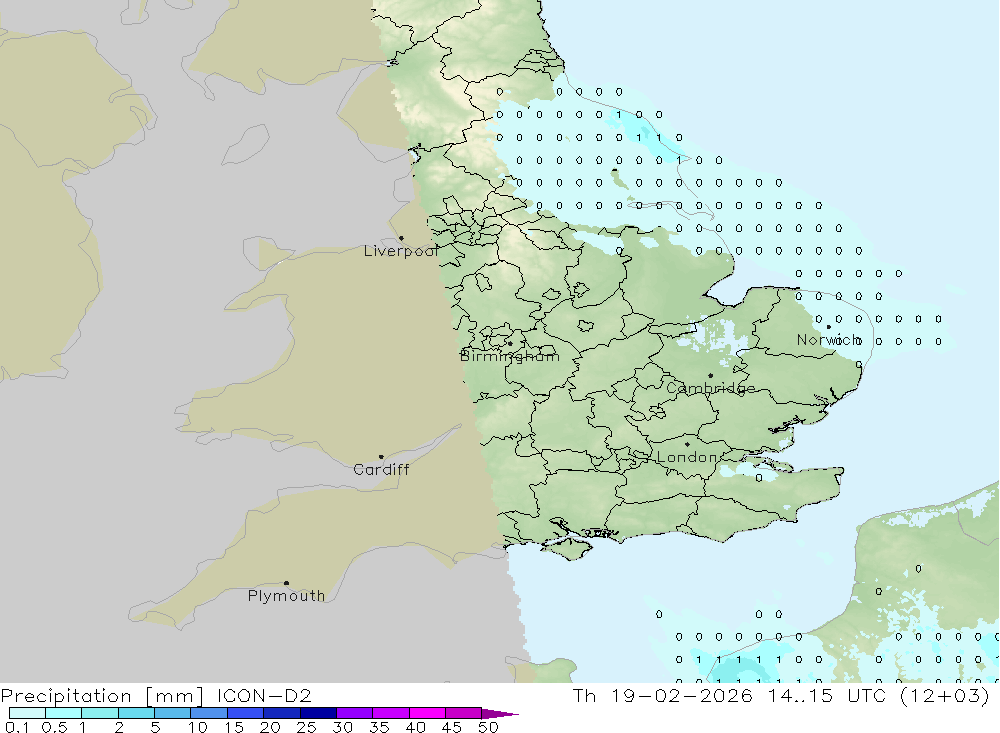Click the Birmingham city label
The width and height of the screenshot is (1000, 733).
pyautogui.click(x=510, y=356)
